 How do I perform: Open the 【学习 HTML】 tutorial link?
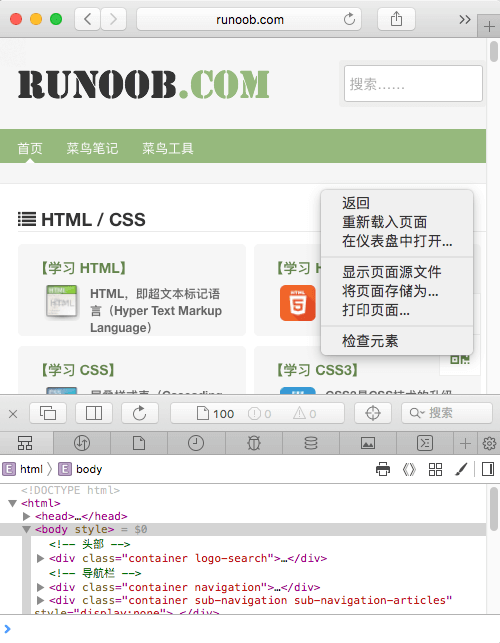click(83, 268)
